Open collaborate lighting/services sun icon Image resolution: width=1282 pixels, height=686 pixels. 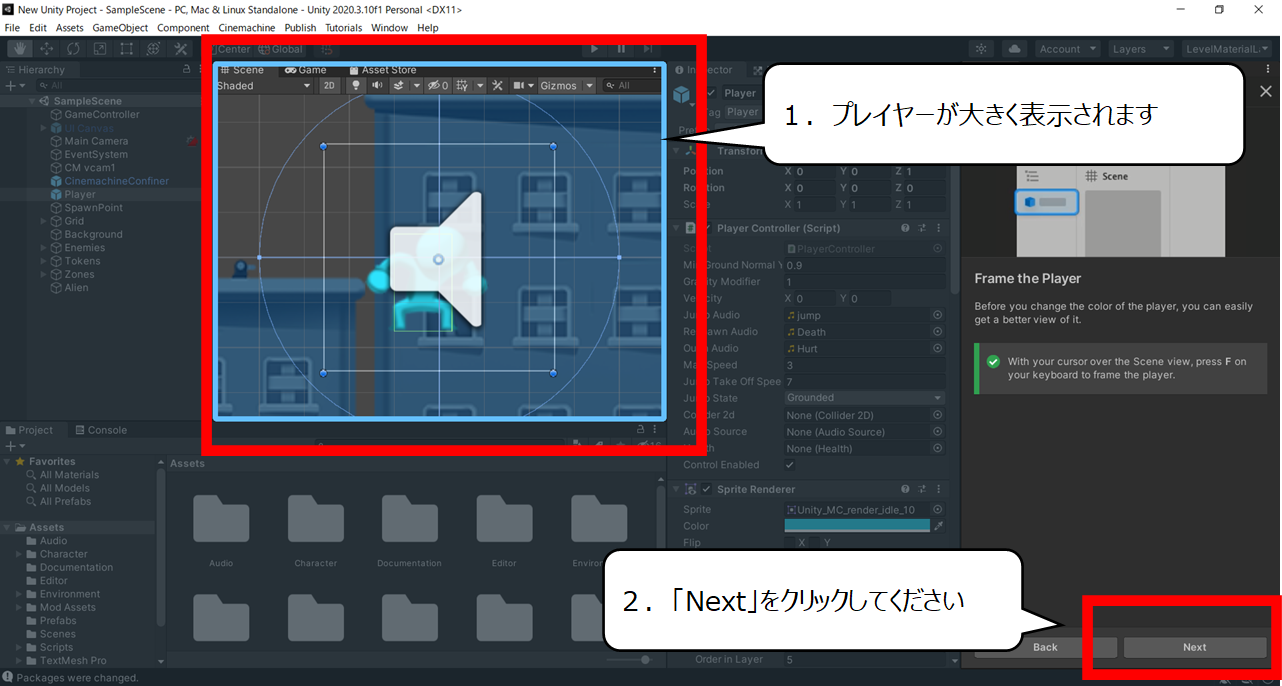982,49
